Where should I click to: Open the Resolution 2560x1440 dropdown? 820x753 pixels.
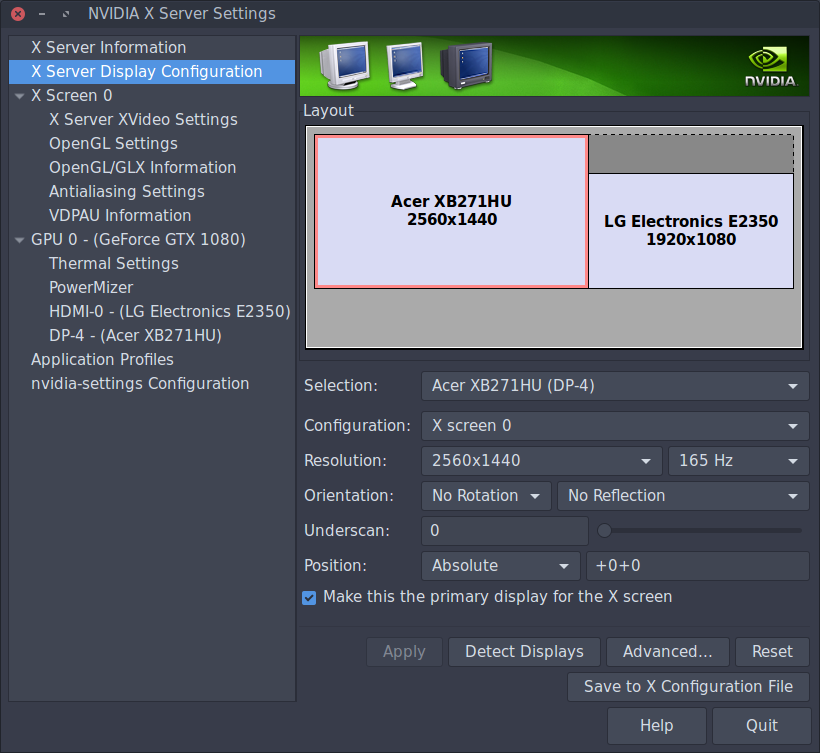540,461
